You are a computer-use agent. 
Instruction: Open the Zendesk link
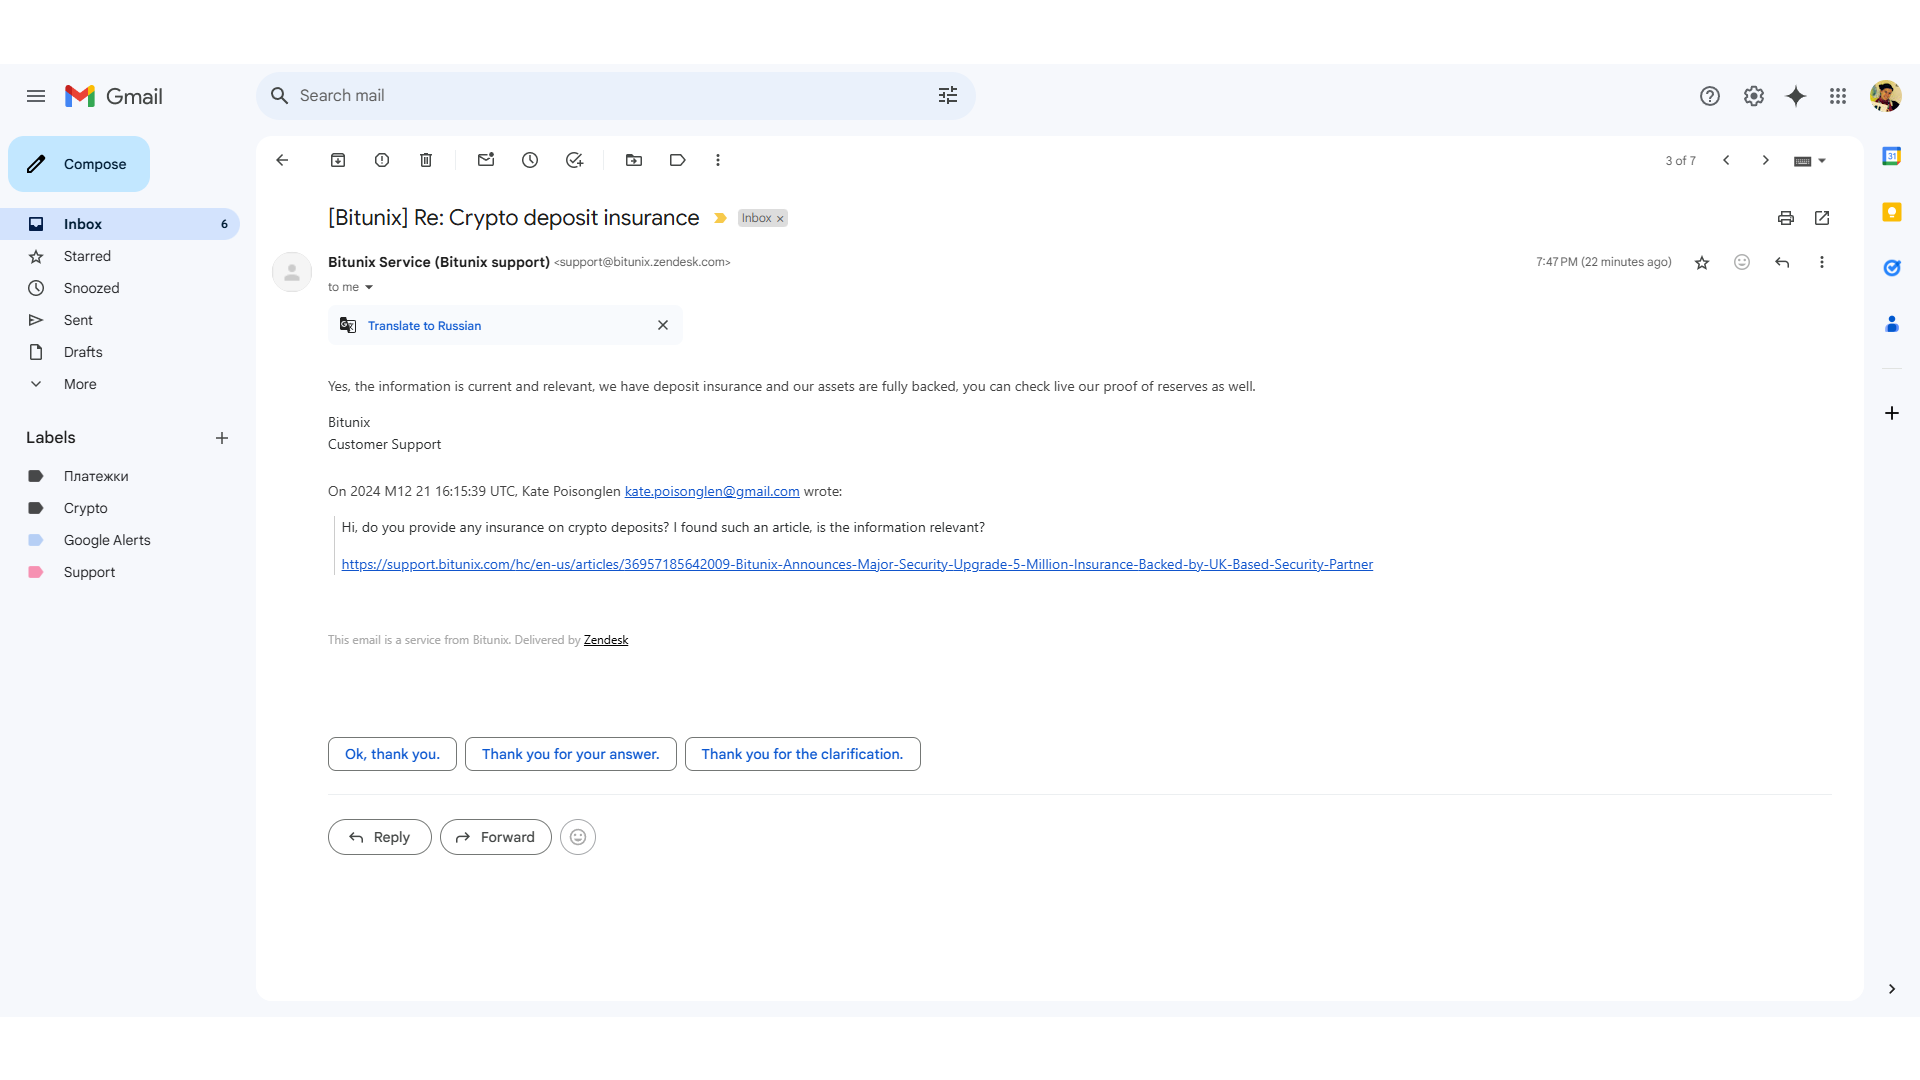pyautogui.click(x=606, y=640)
